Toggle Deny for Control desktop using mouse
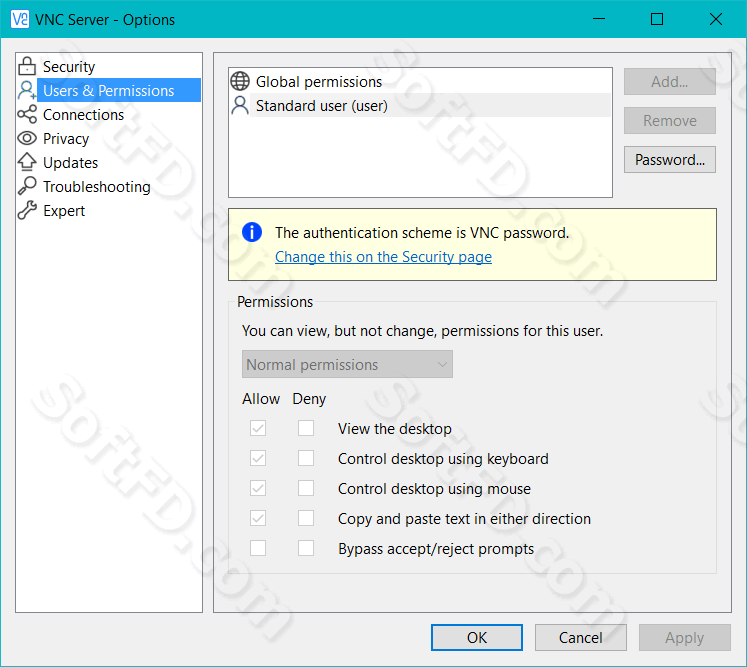 [x=306, y=488]
